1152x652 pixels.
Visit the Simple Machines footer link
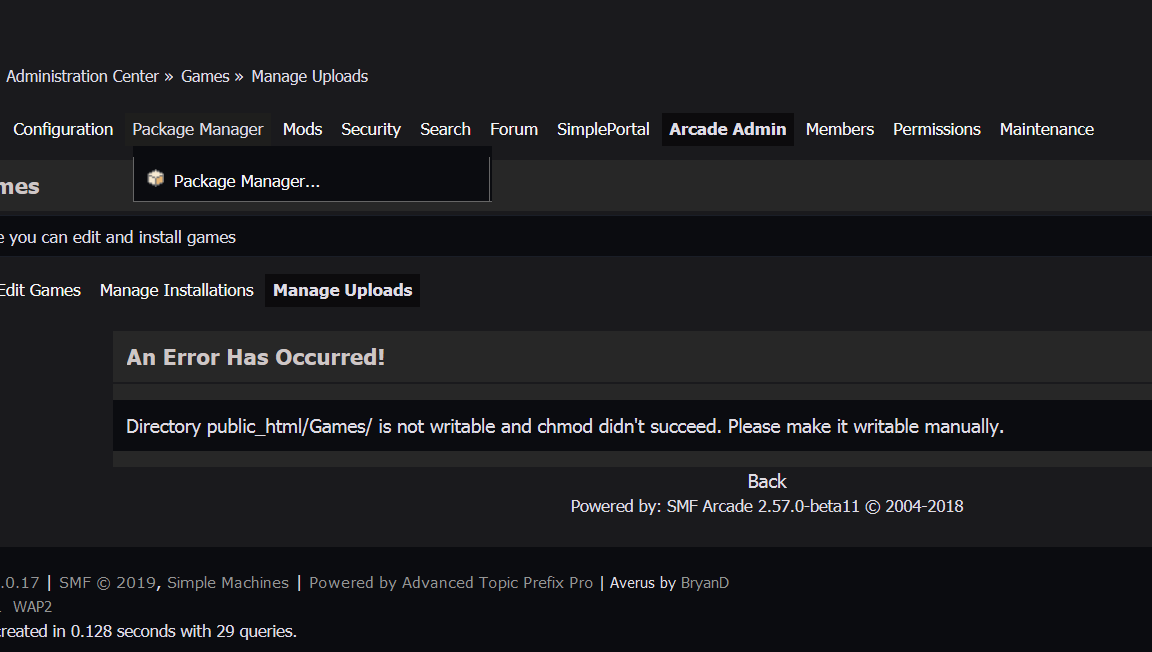228,583
